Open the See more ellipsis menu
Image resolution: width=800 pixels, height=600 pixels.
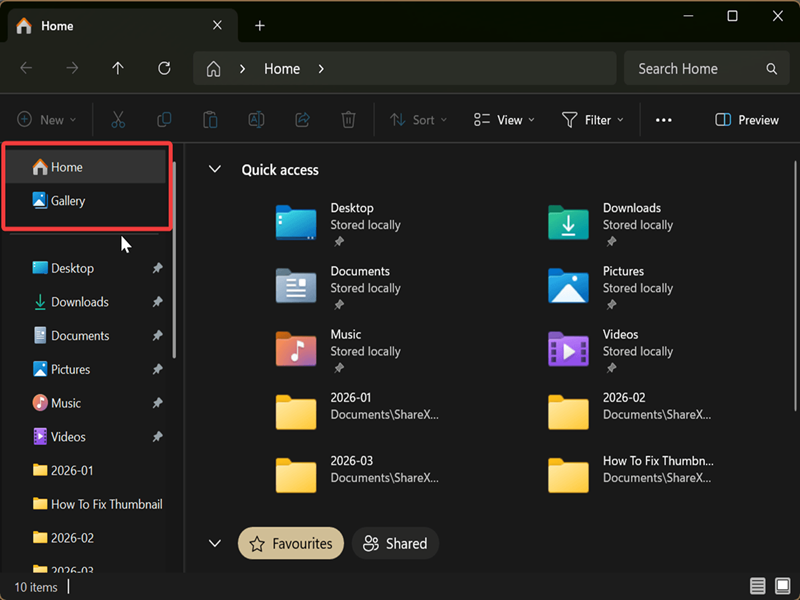pos(663,120)
